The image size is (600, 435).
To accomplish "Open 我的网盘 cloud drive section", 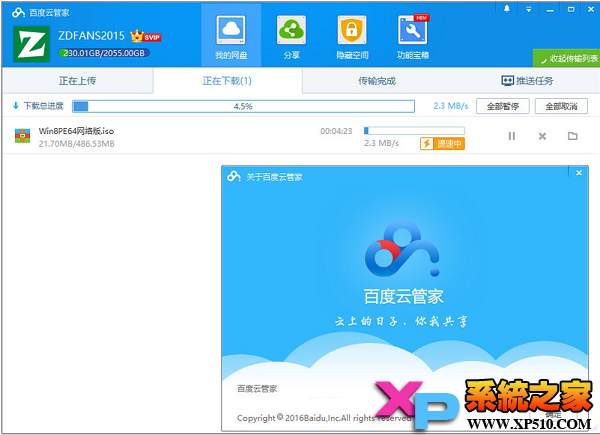I will 231,37.
